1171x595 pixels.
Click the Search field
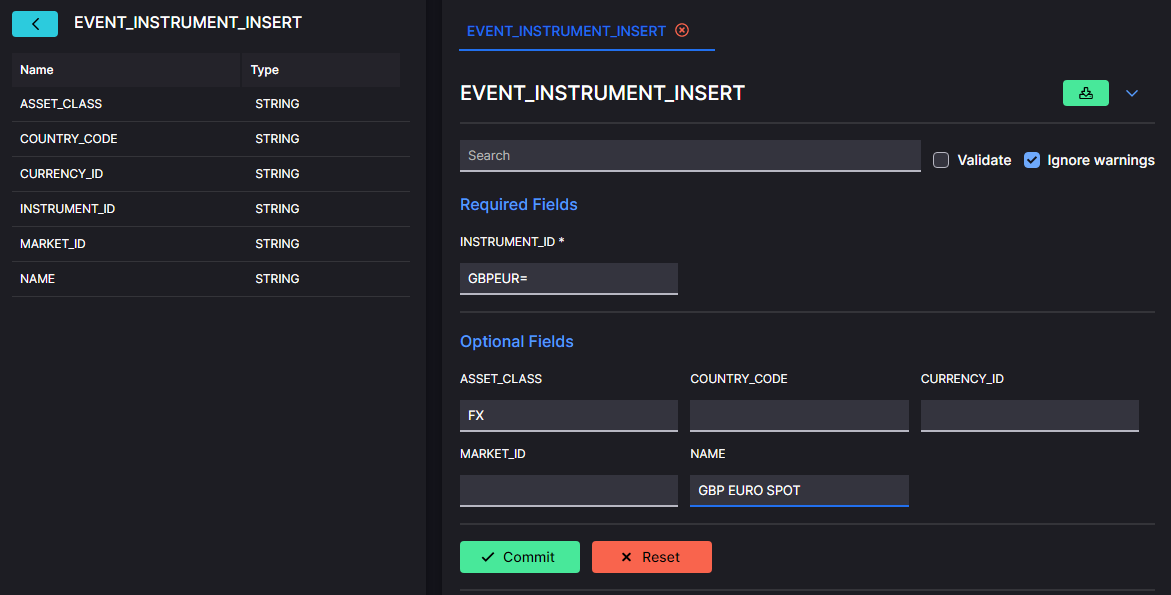[x=690, y=155]
